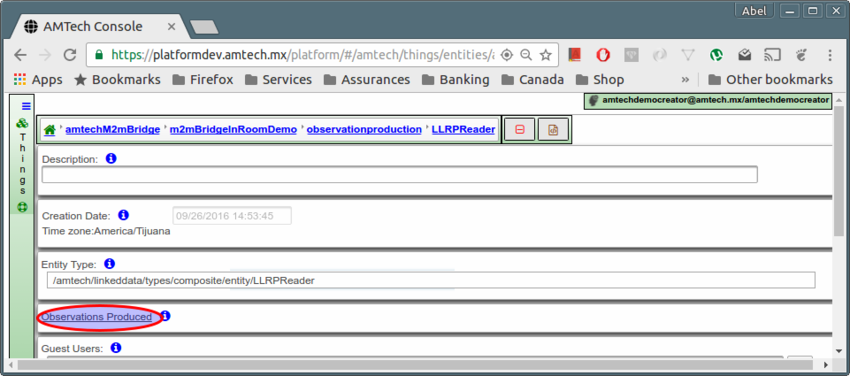This screenshot has height=376, width=850.
Task: Open the grey triangle extension icon
Action: pos(688,55)
